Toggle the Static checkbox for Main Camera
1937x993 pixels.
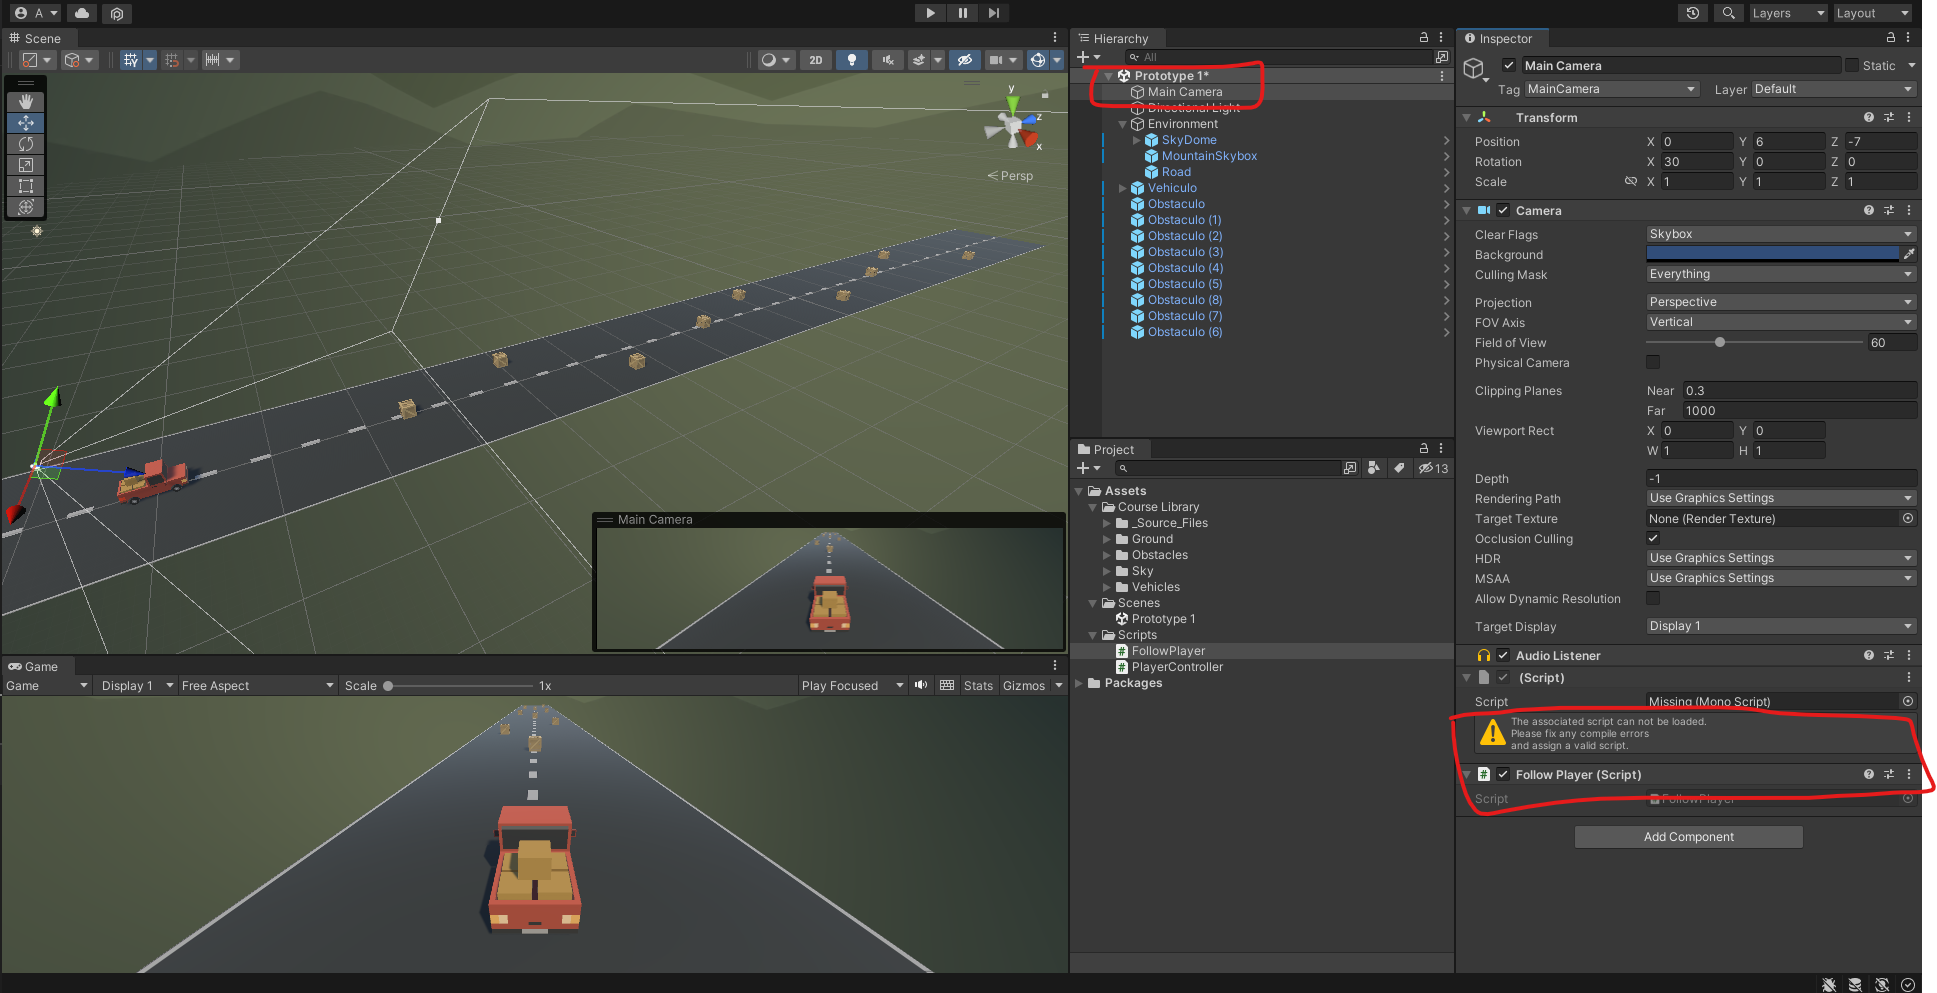1852,66
